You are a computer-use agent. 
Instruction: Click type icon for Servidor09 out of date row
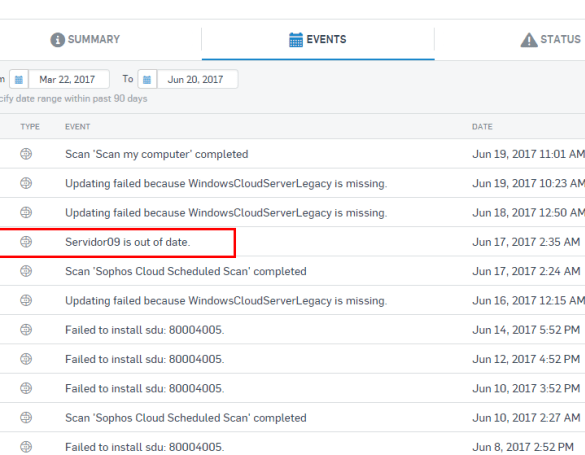26,242
